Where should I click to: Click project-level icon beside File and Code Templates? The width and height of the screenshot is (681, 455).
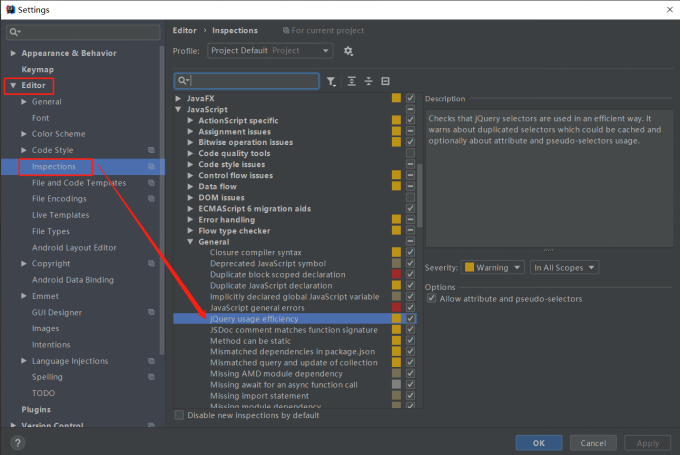[151, 183]
